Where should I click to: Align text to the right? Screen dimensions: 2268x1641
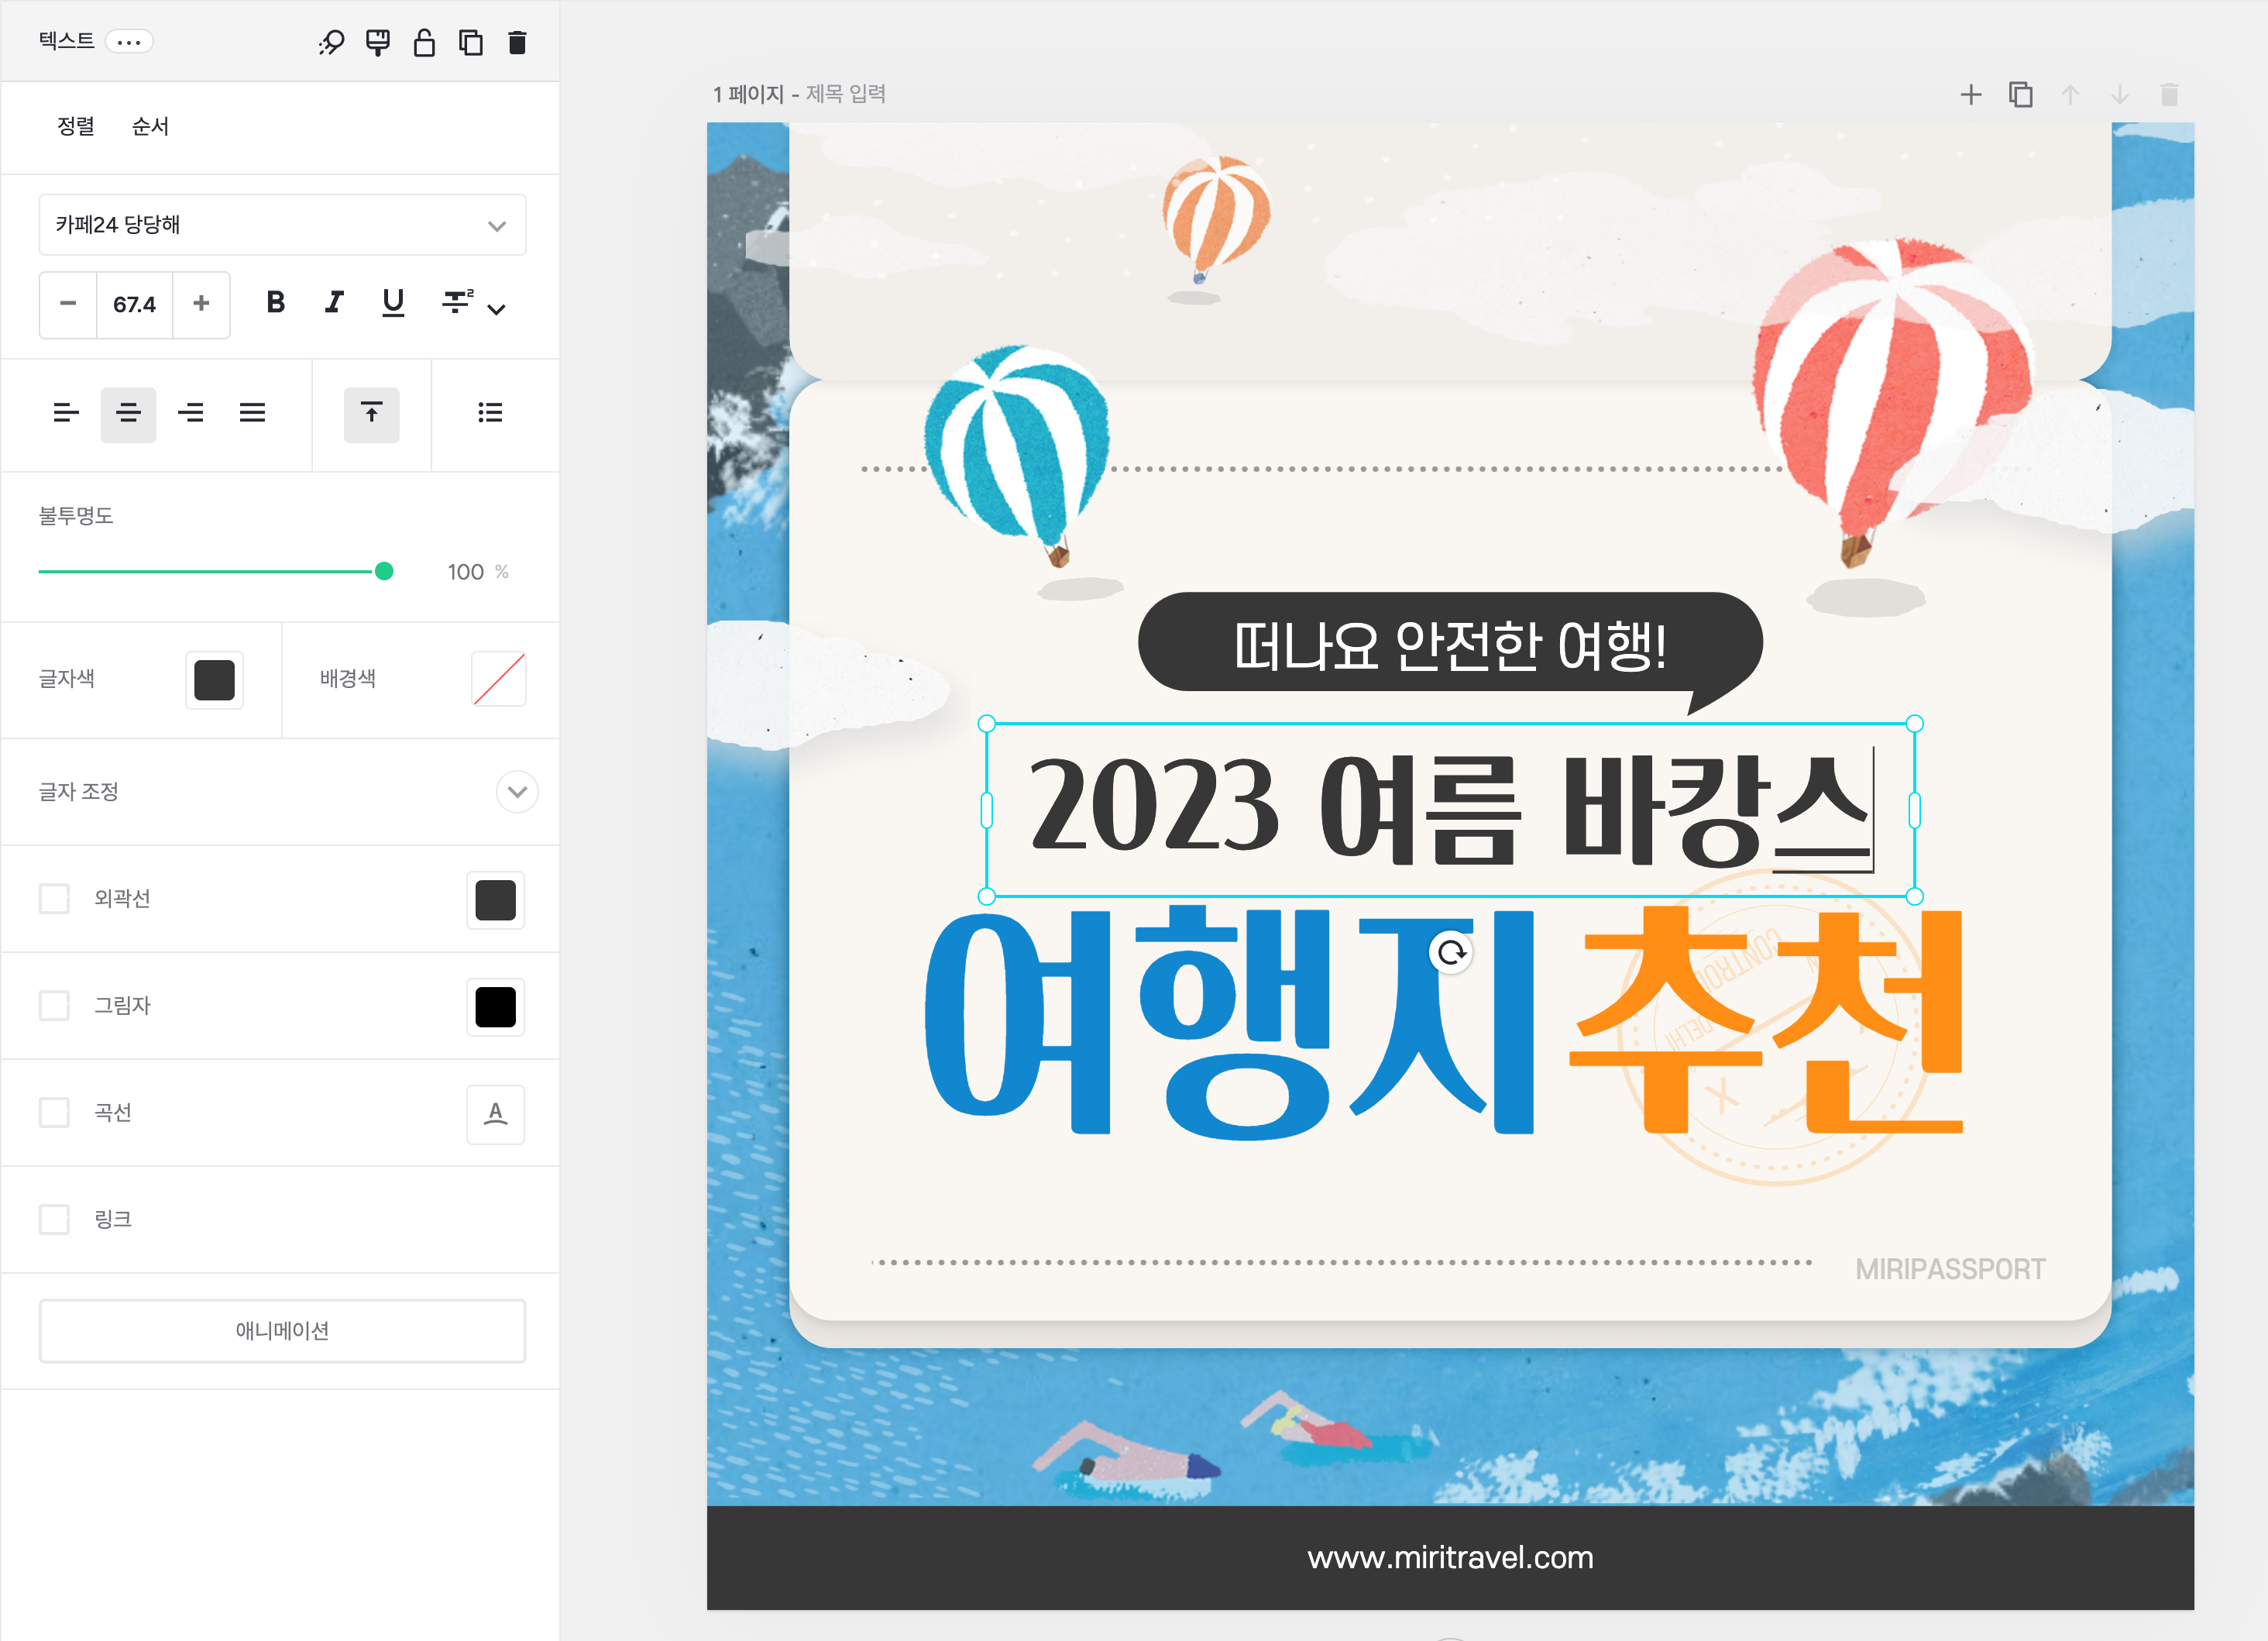190,413
